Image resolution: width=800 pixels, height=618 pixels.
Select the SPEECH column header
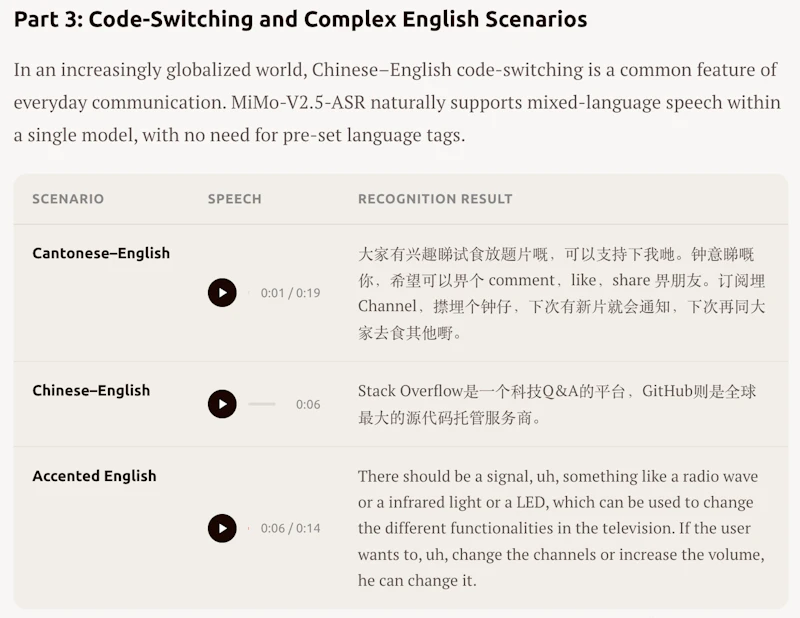click(x=234, y=199)
